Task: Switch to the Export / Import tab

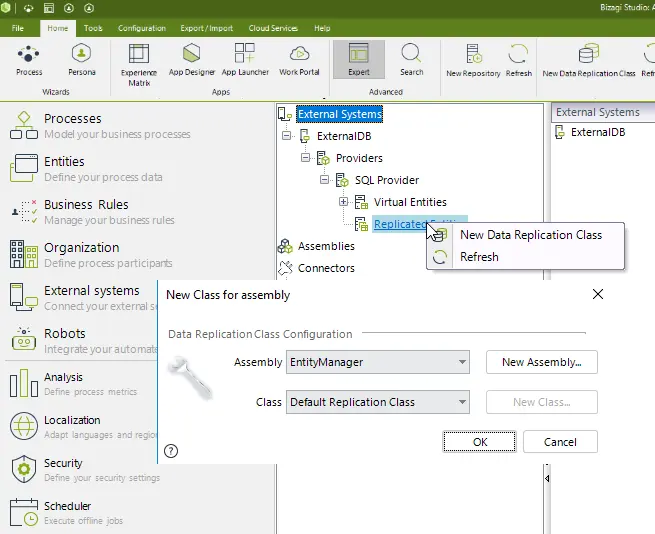Action: coord(206,28)
